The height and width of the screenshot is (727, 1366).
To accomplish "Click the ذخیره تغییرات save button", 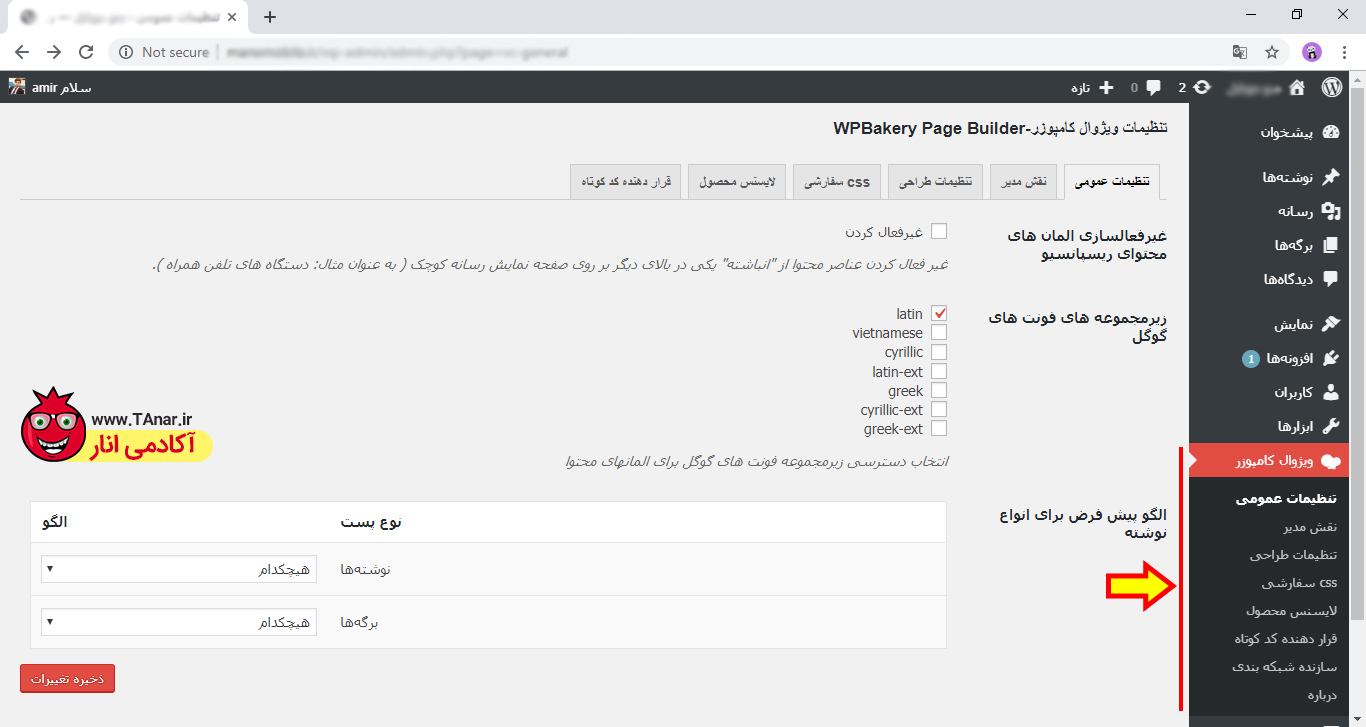I will pyautogui.click(x=67, y=678).
